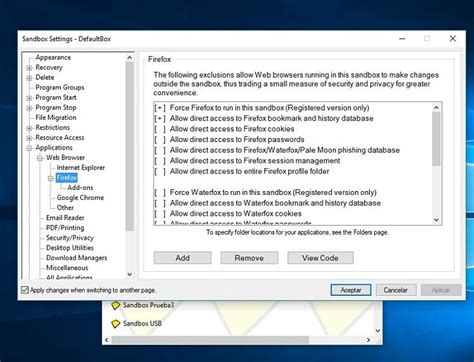Open the Desktop Utilities page
Viewport: 474px width, 362px height.
(70, 248)
